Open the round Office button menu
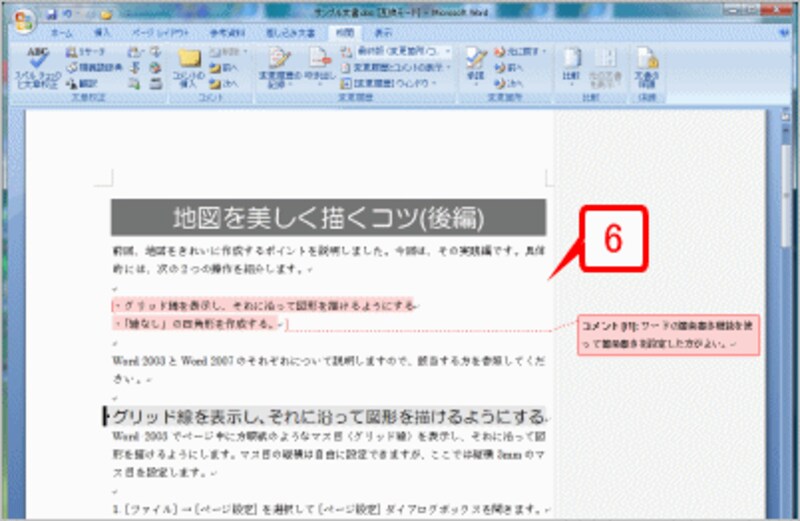Viewport: 800px width, 521px height. (x=23, y=22)
